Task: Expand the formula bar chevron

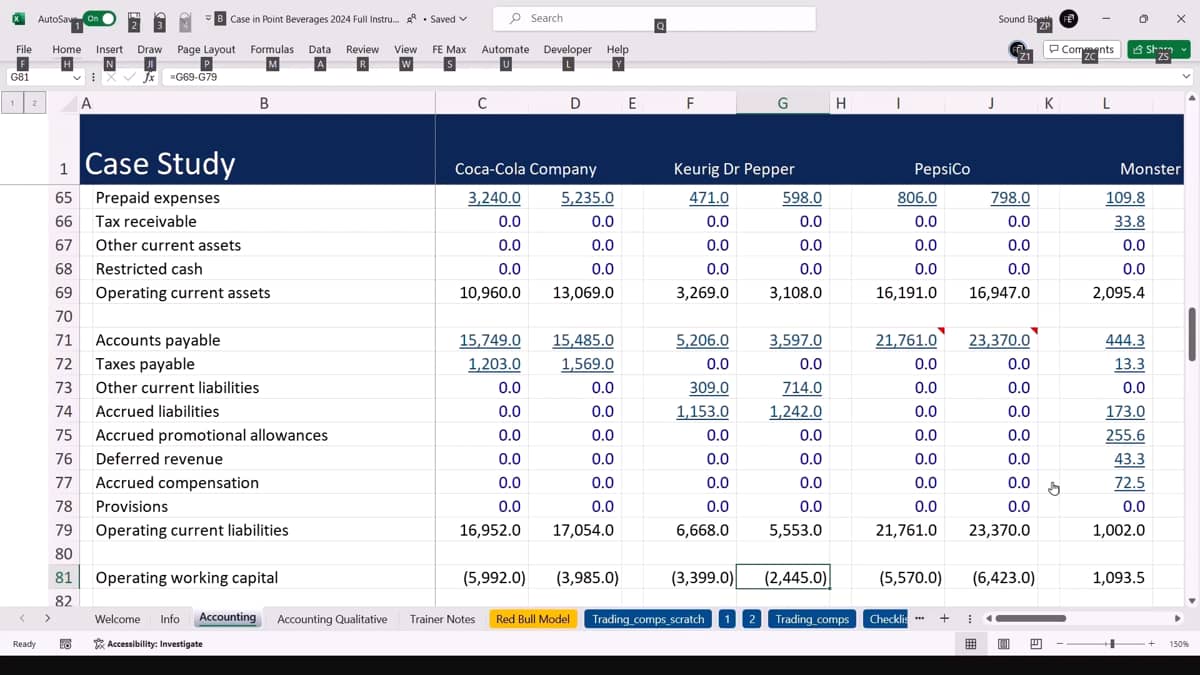Action: pyautogui.click(x=1187, y=77)
